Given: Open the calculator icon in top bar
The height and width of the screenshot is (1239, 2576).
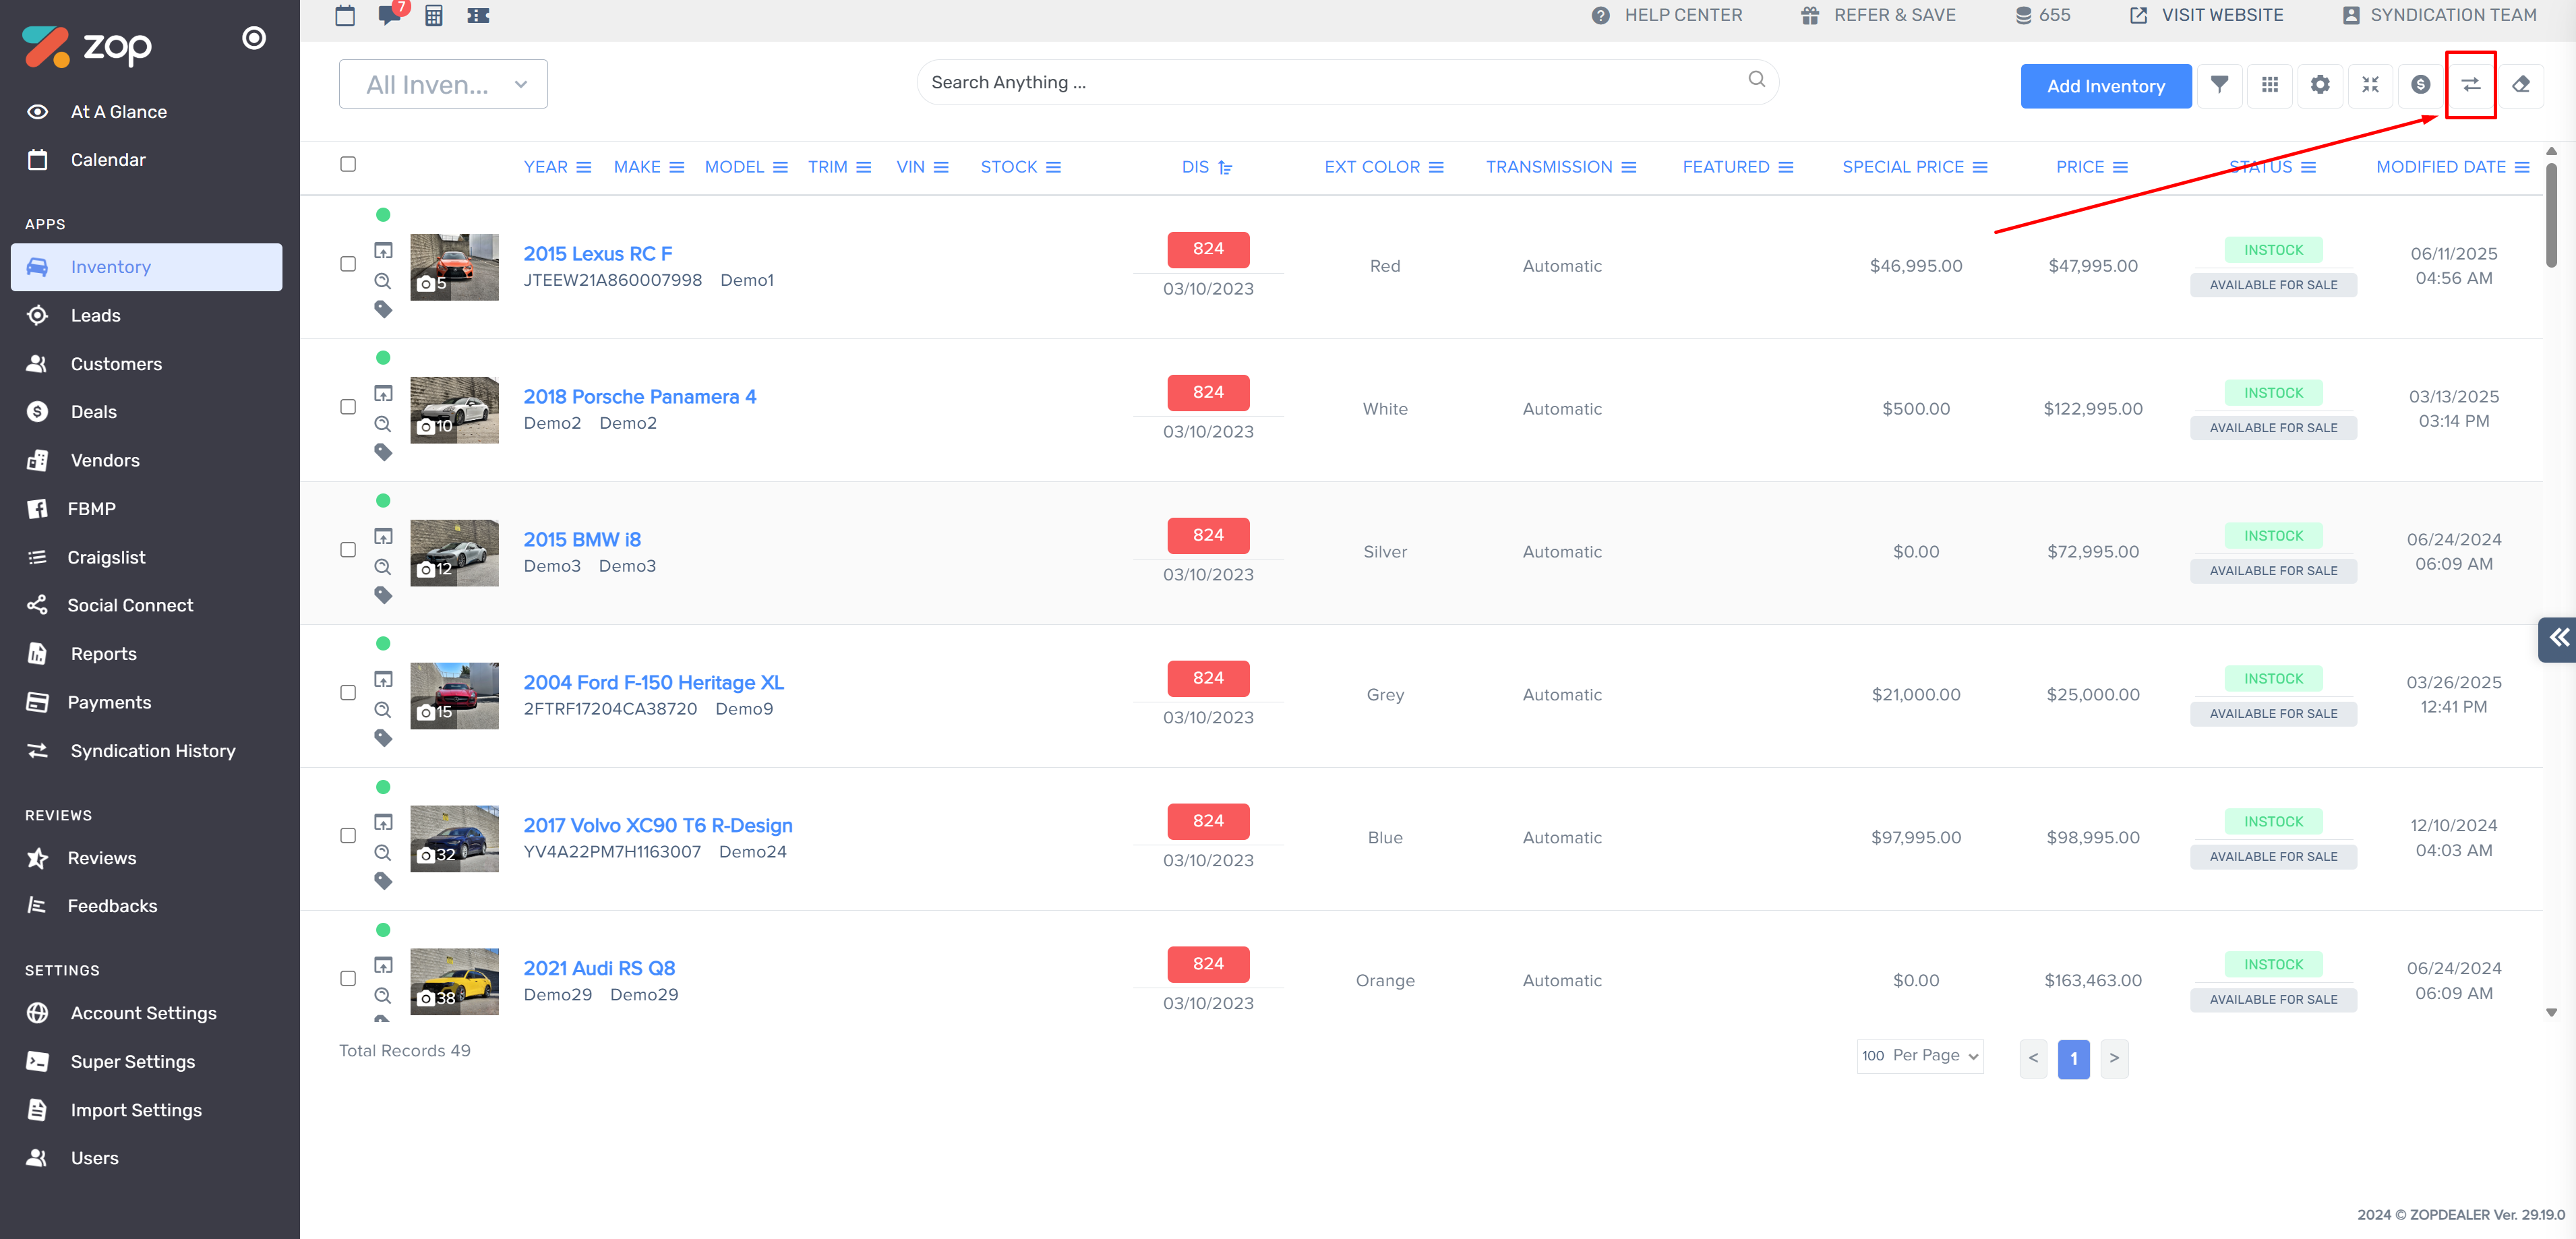Looking at the screenshot, I should coord(433,15).
